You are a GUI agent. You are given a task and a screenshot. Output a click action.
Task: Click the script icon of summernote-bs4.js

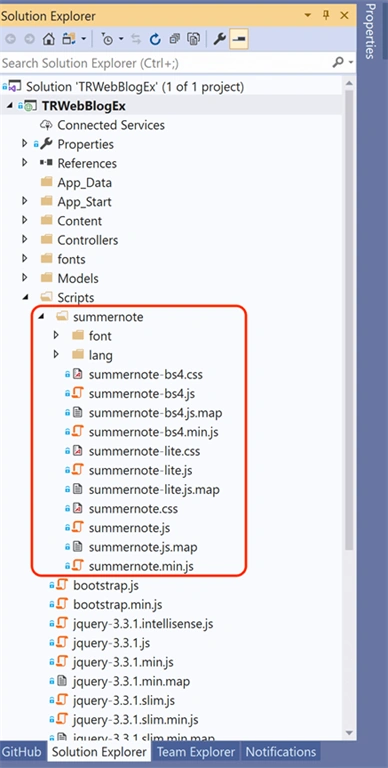[77, 393]
